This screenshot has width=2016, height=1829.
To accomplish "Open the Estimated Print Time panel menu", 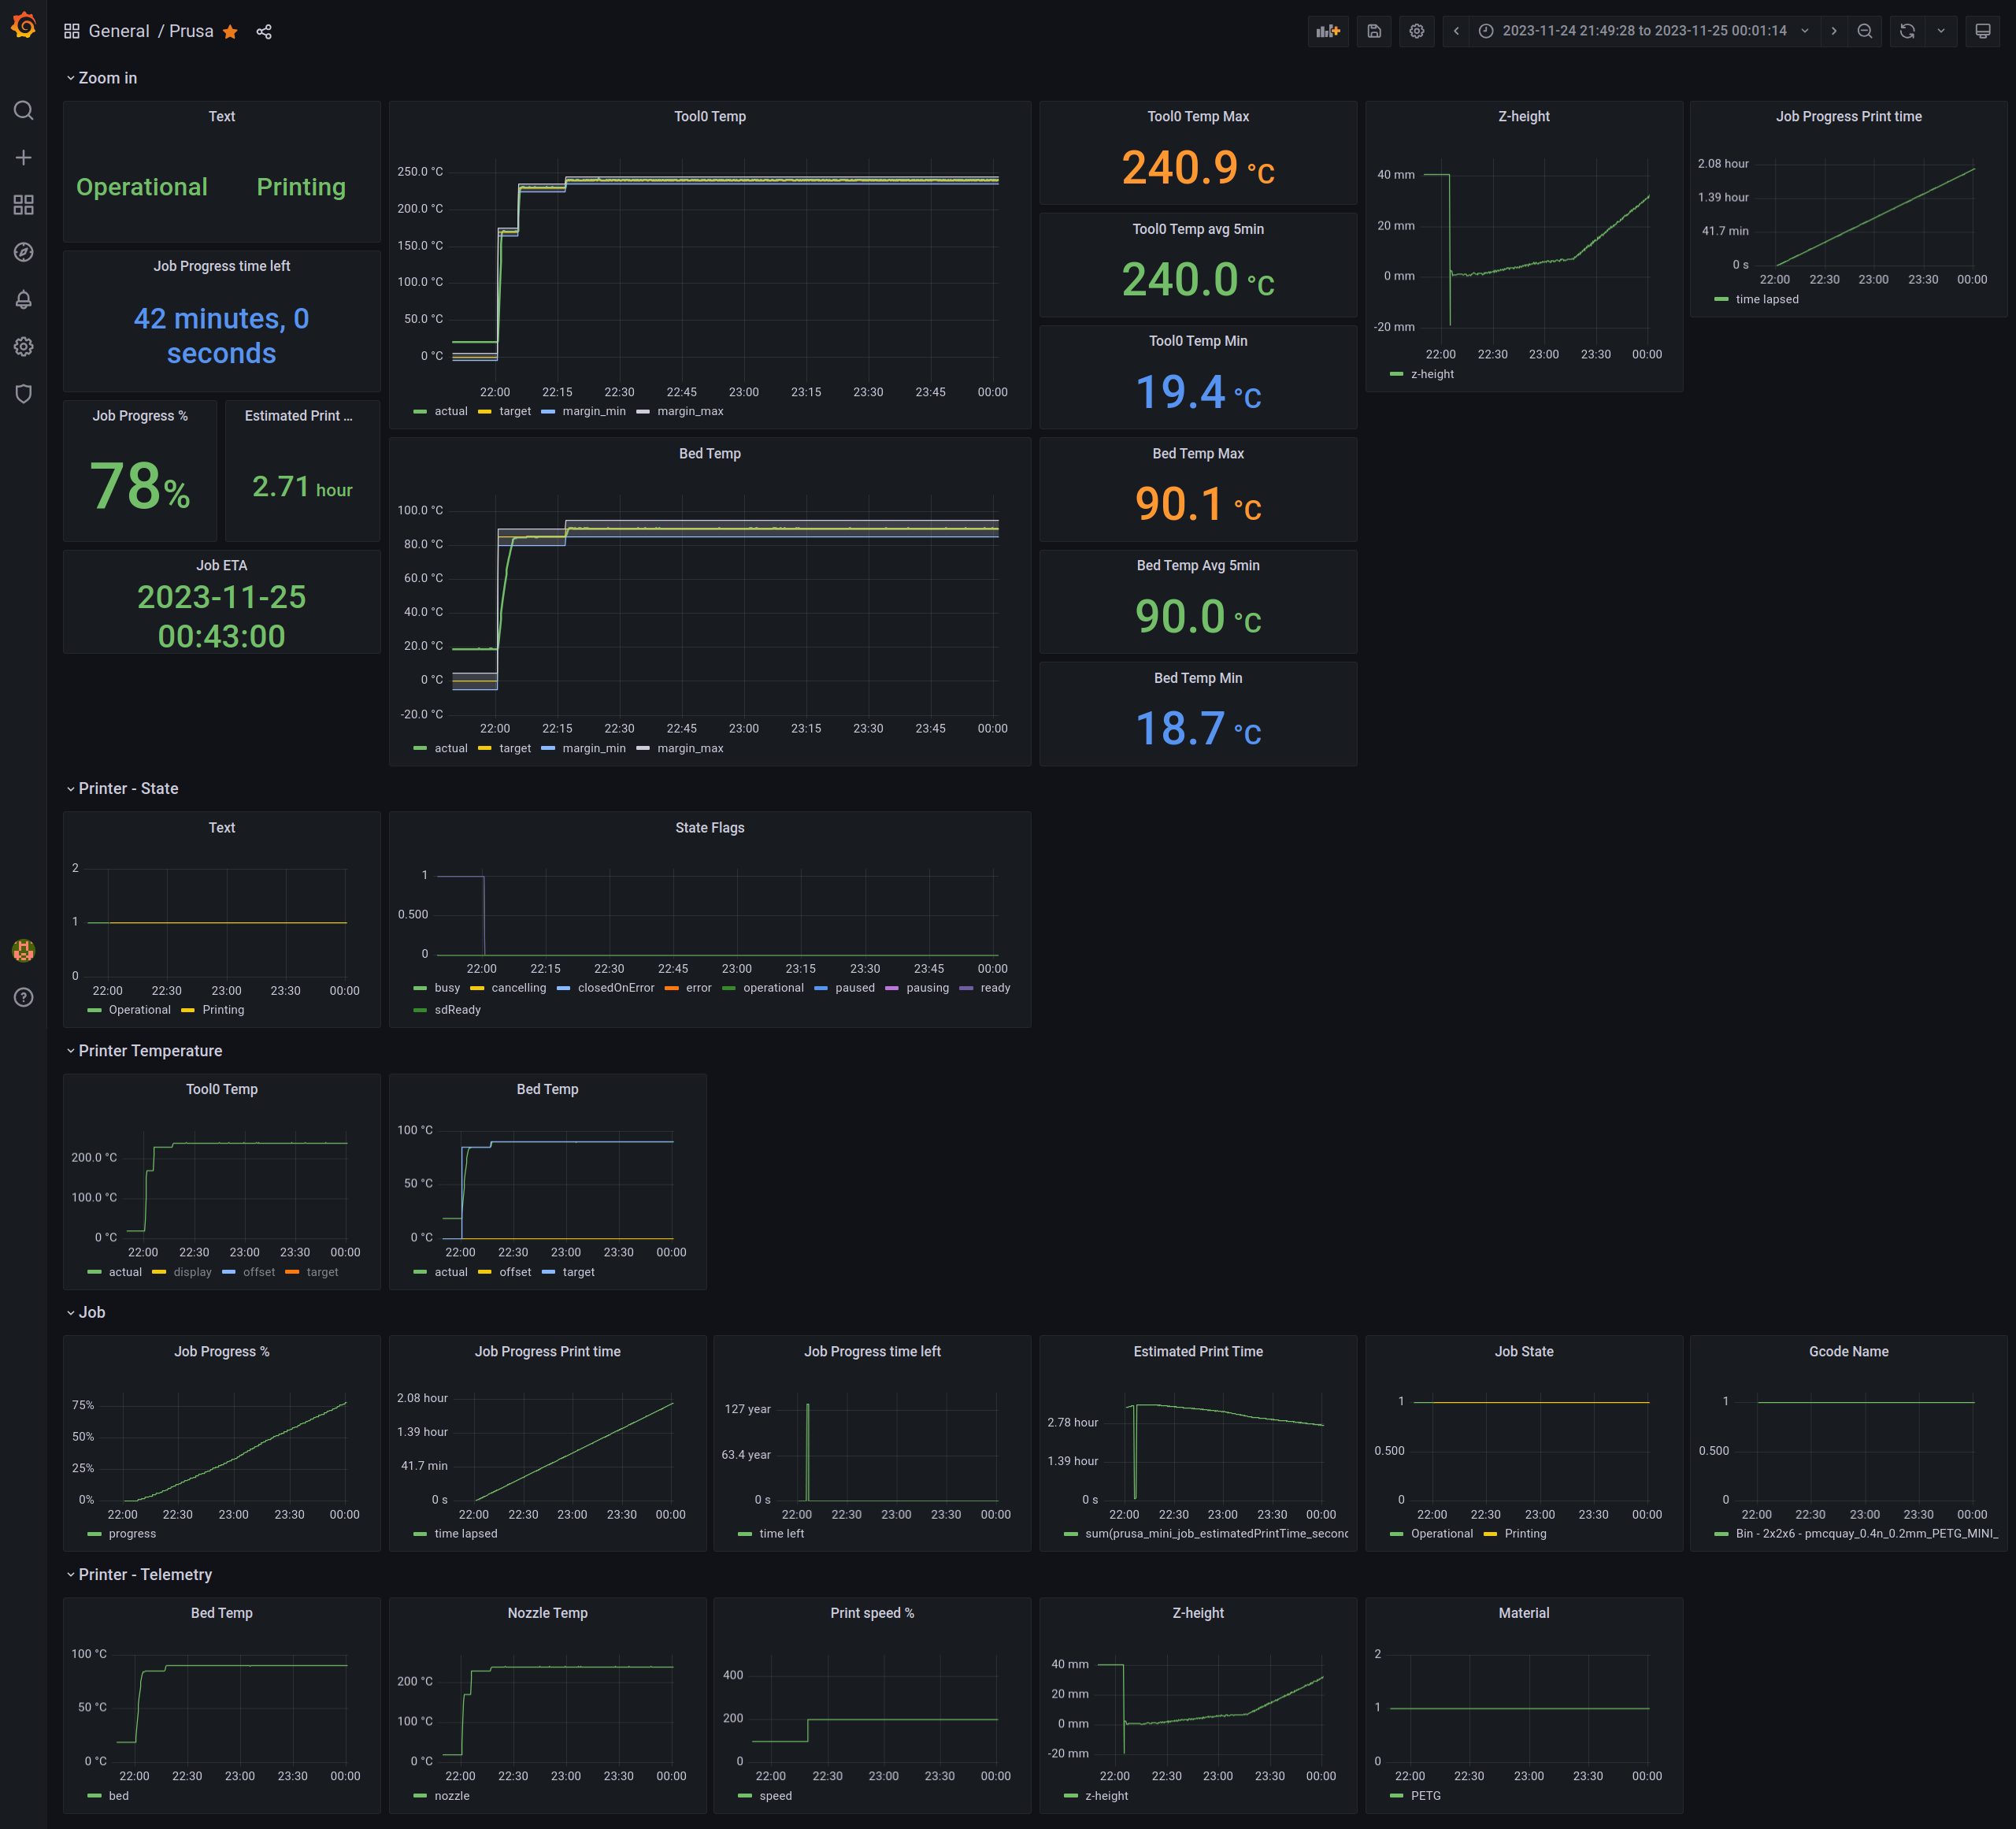I will tap(1198, 1352).
